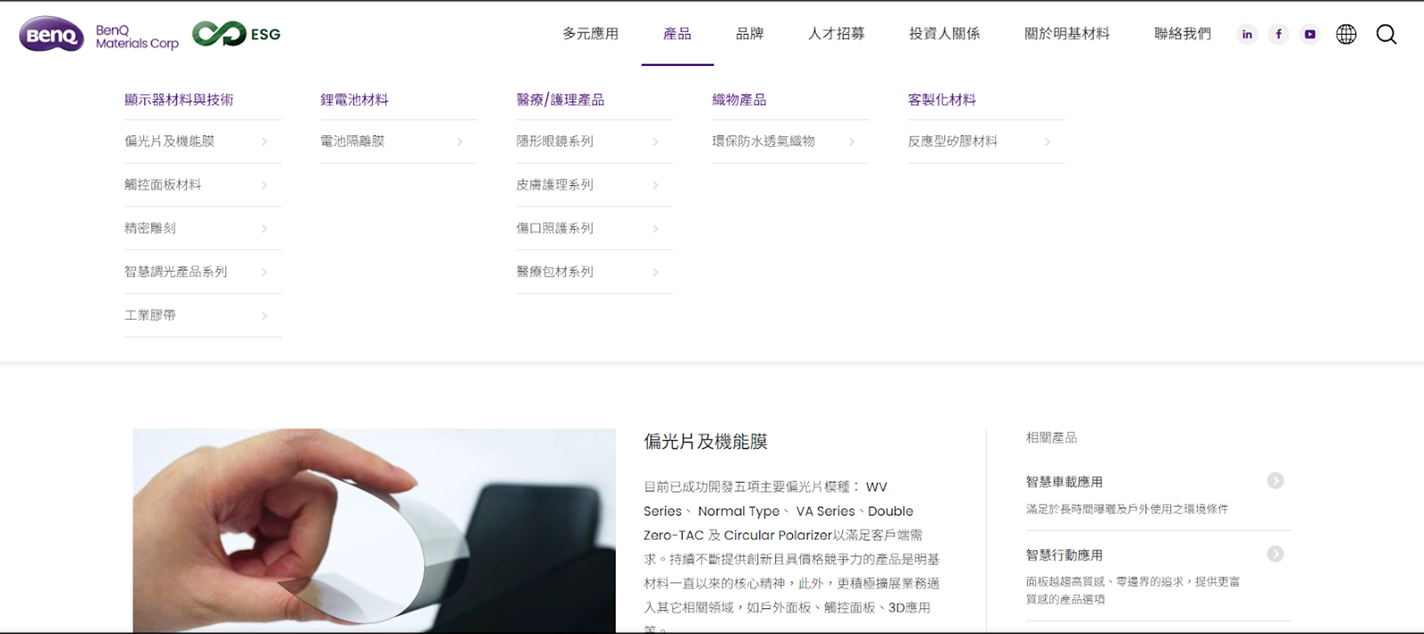The width and height of the screenshot is (1424, 634).
Task: Click the polarizer film product photo
Action: (374, 530)
